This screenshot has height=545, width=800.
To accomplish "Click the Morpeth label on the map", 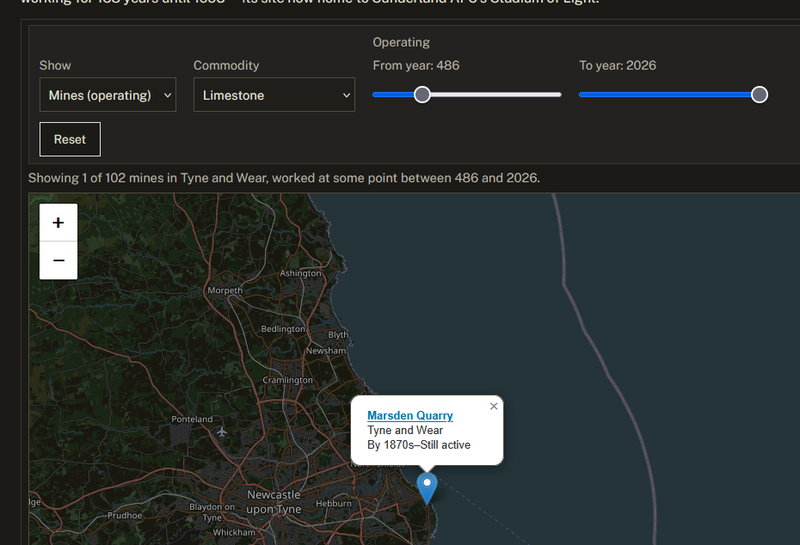I will tap(225, 290).
